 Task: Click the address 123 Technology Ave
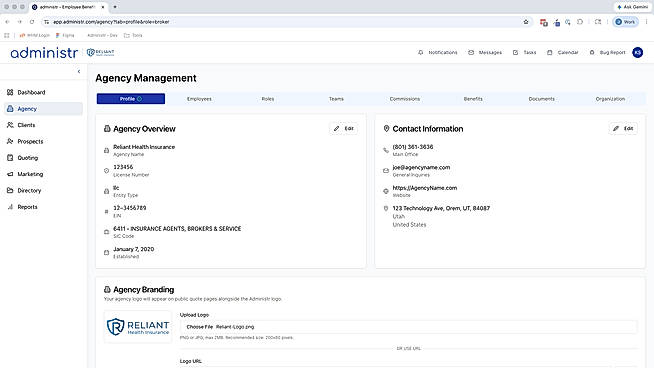pos(441,208)
